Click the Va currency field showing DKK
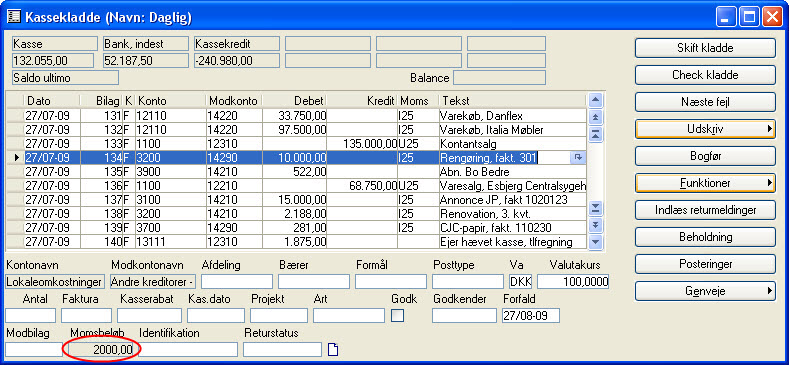789x365 pixels. pyautogui.click(x=521, y=281)
